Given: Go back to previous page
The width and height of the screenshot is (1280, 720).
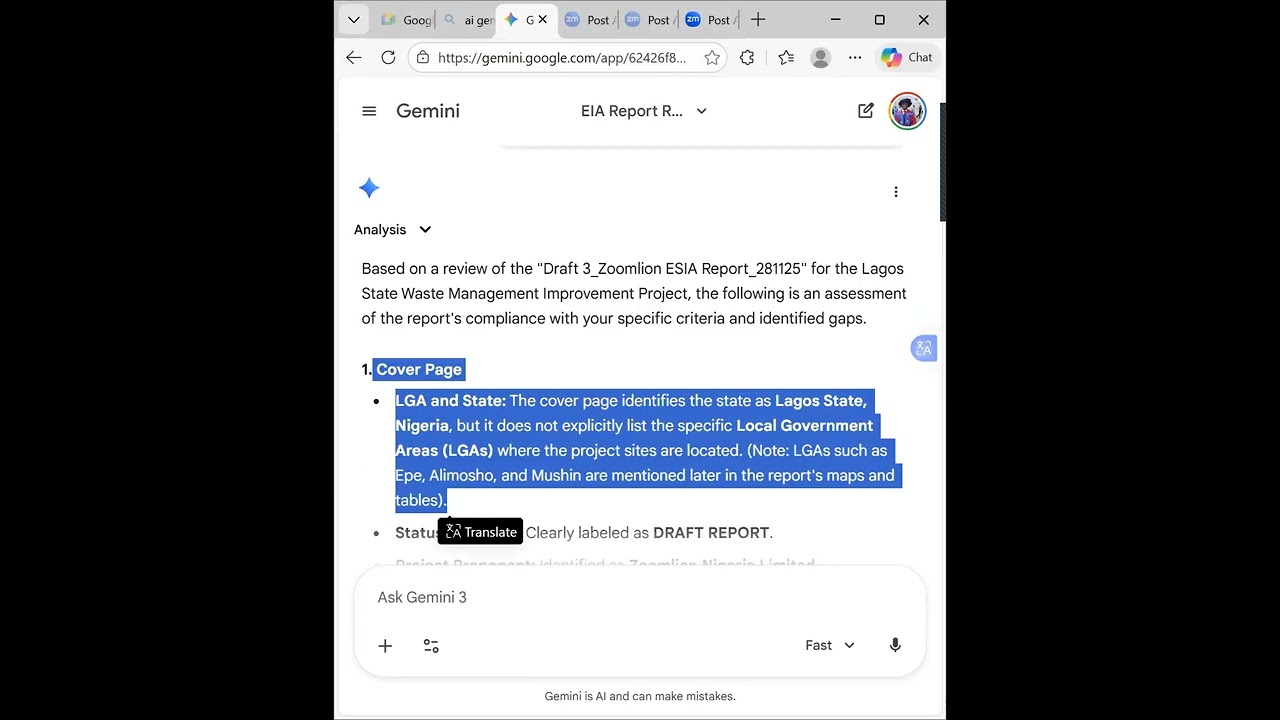Looking at the screenshot, I should pyautogui.click(x=354, y=58).
